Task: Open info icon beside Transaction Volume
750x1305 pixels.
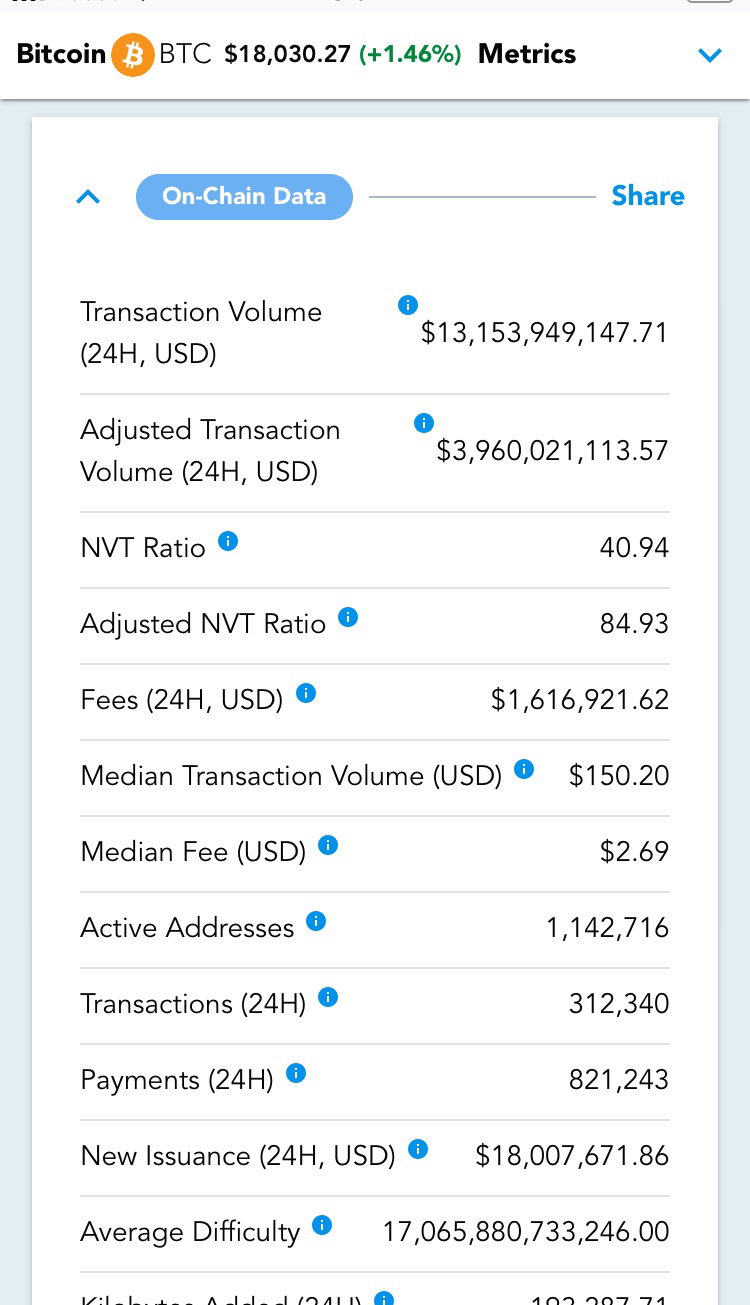Action: 407,305
